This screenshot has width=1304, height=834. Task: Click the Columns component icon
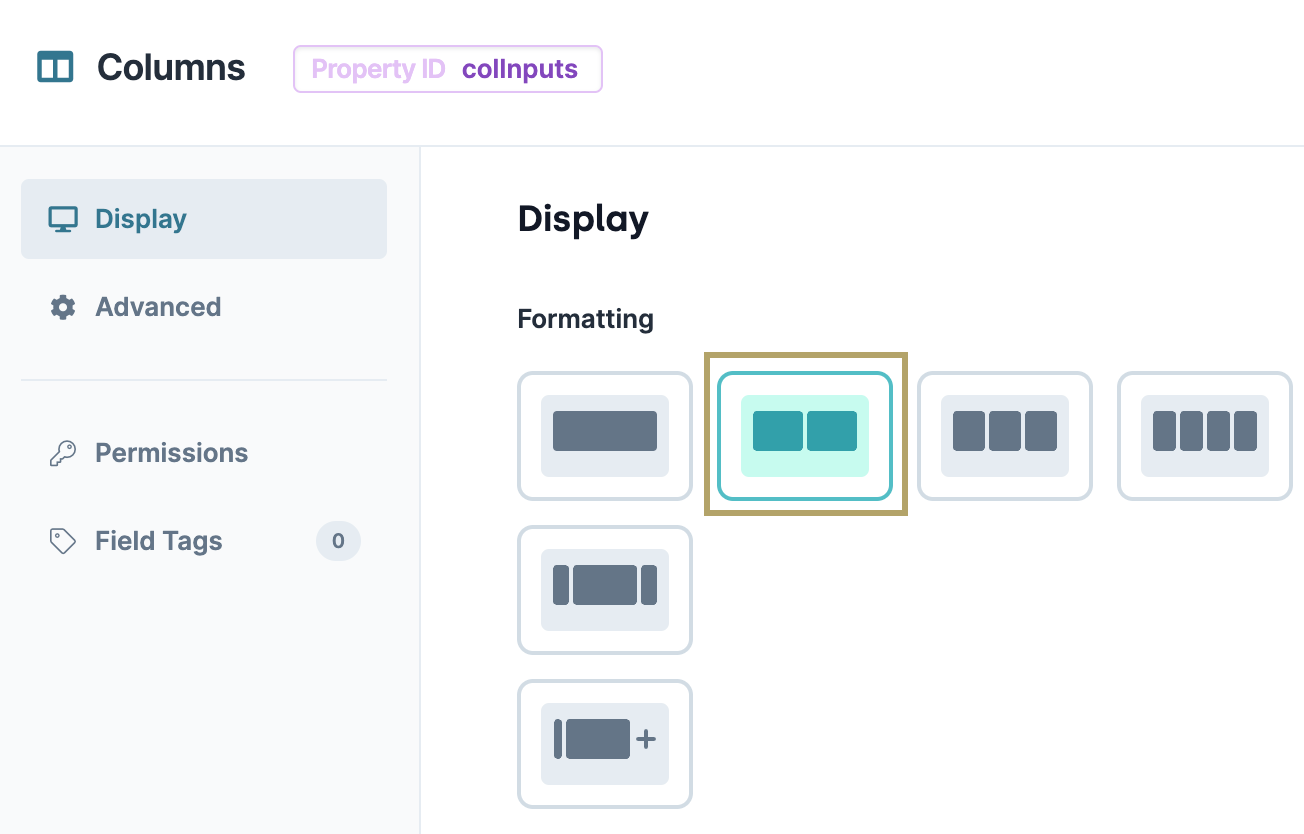pyautogui.click(x=55, y=67)
